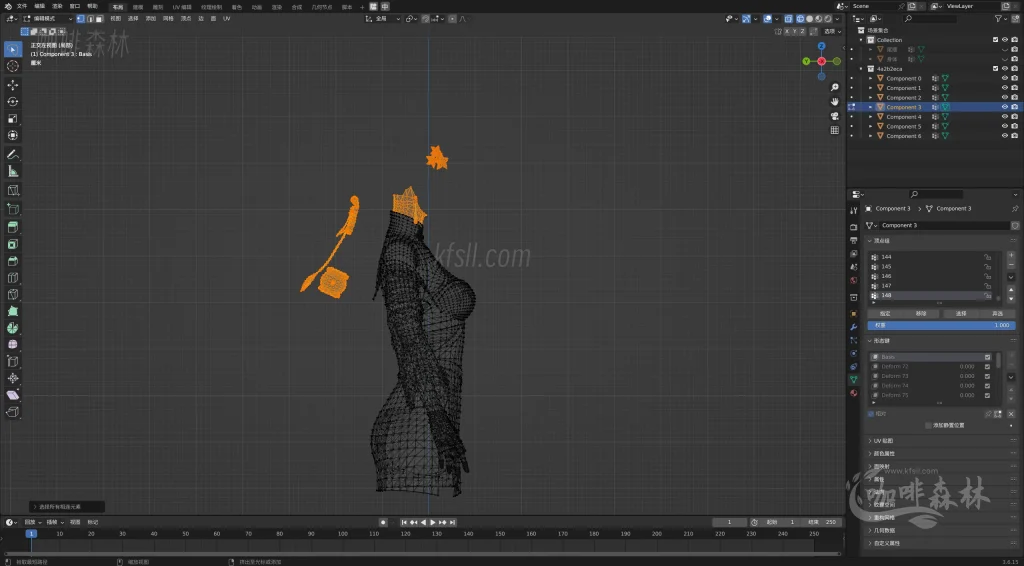Select the Transform tool
Image resolution: width=1024 pixels, height=566 pixels.
[x=12, y=136]
